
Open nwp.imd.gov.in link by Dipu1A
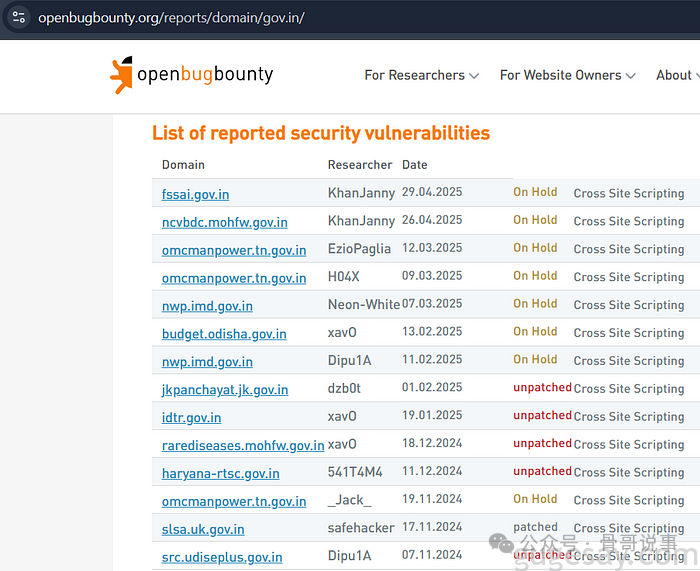[x=207, y=362]
